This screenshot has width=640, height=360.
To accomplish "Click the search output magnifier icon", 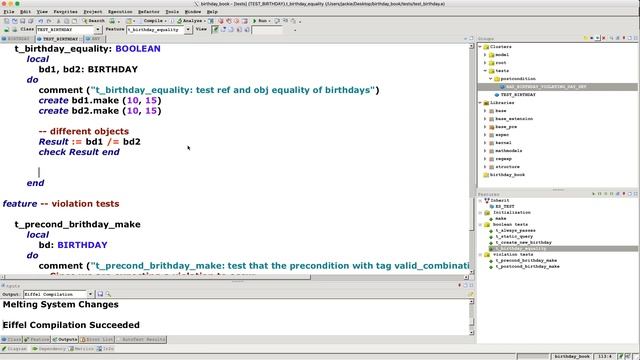I will (x=108, y=294).
